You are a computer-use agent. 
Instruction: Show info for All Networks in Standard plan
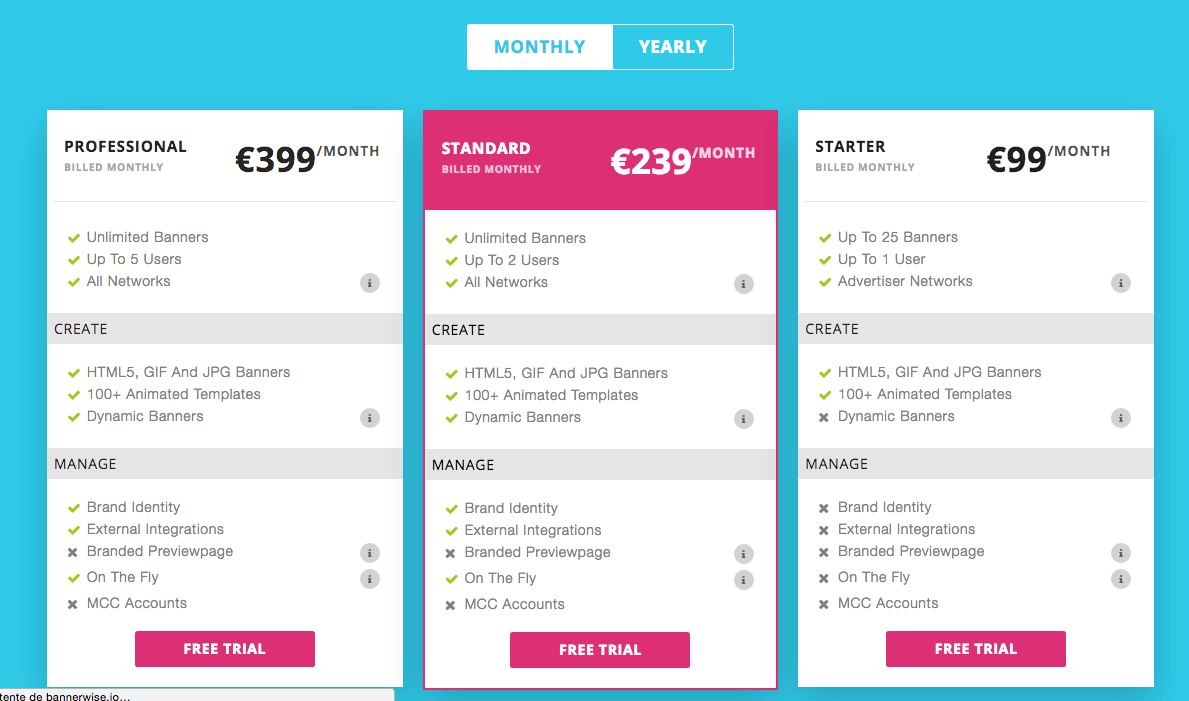click(744, 284)
